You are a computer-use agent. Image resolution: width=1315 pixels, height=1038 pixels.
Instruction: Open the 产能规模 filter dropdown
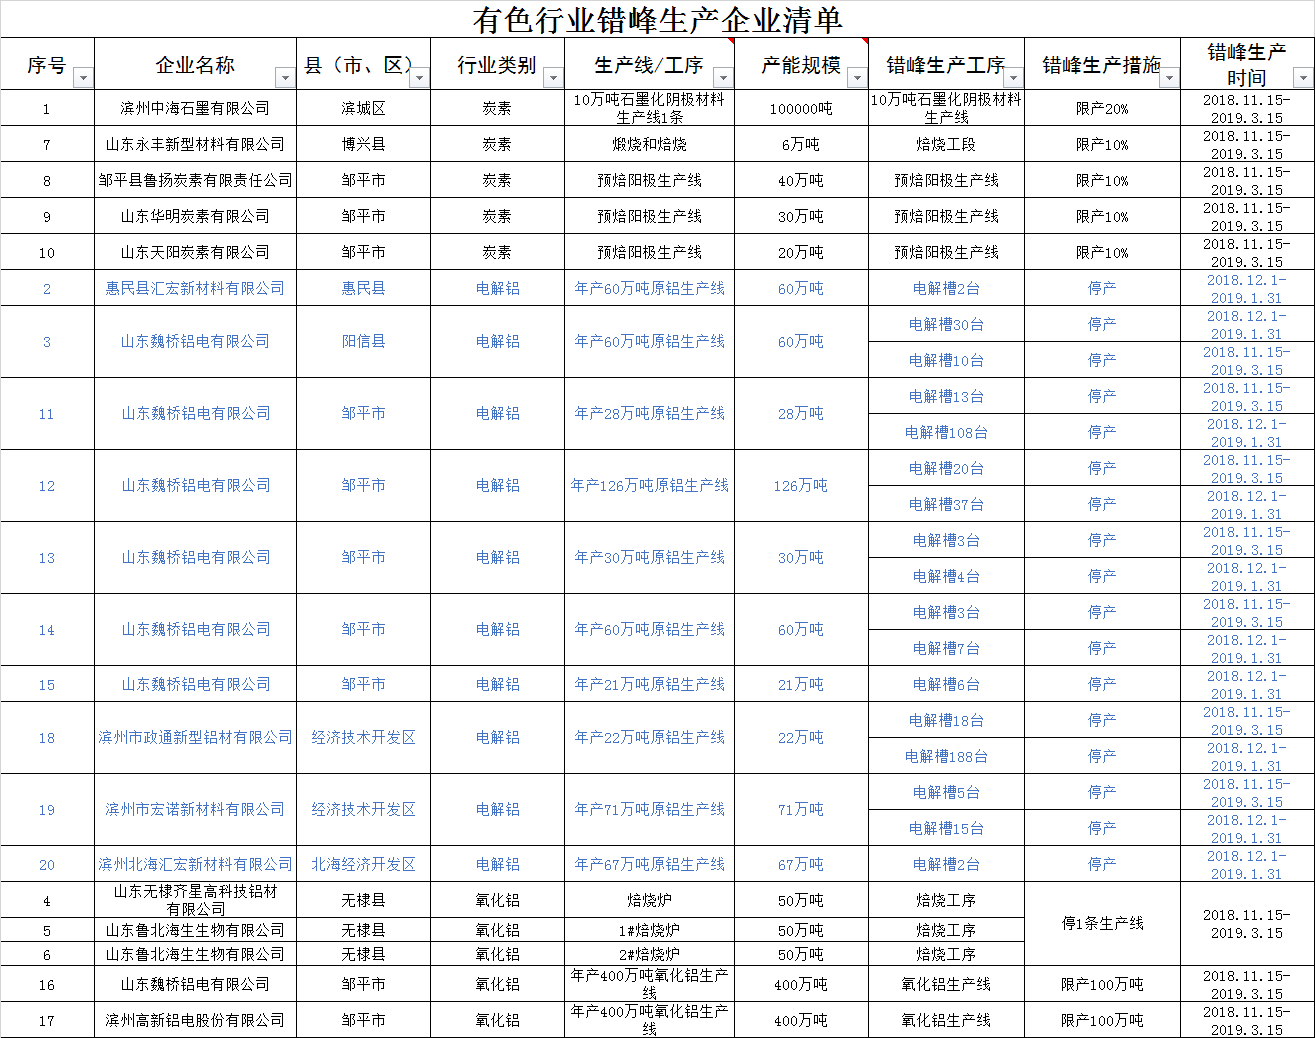click(x=857, y=78)
